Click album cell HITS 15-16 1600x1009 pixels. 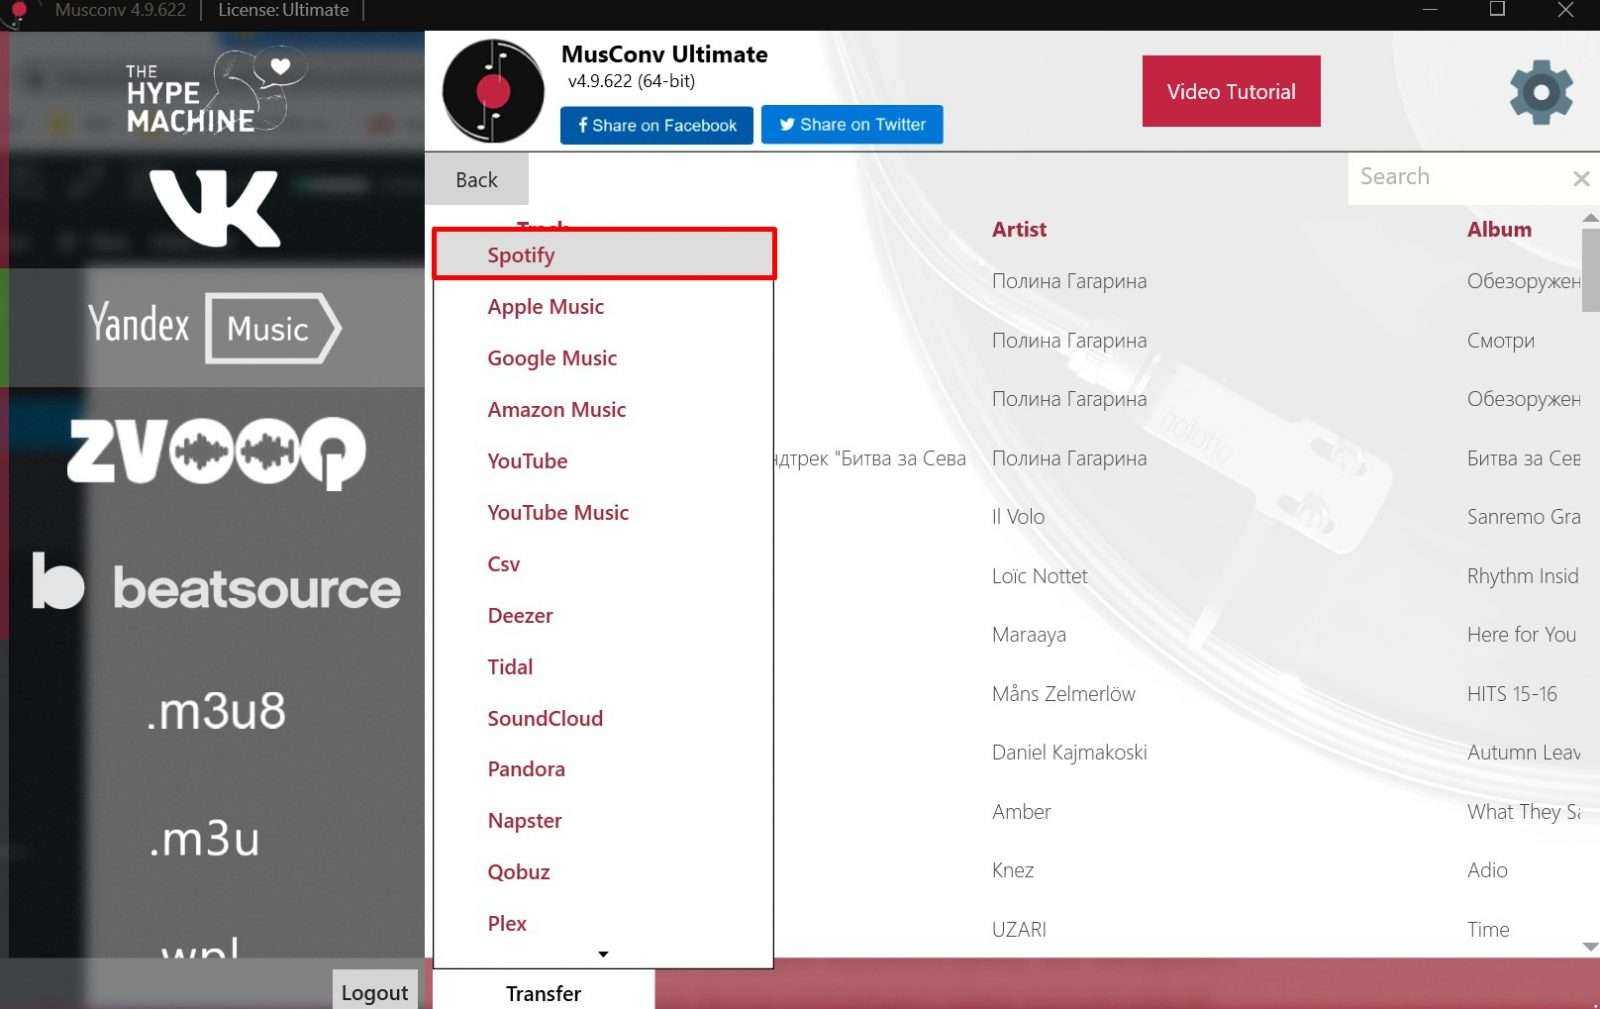point(1512,694)
